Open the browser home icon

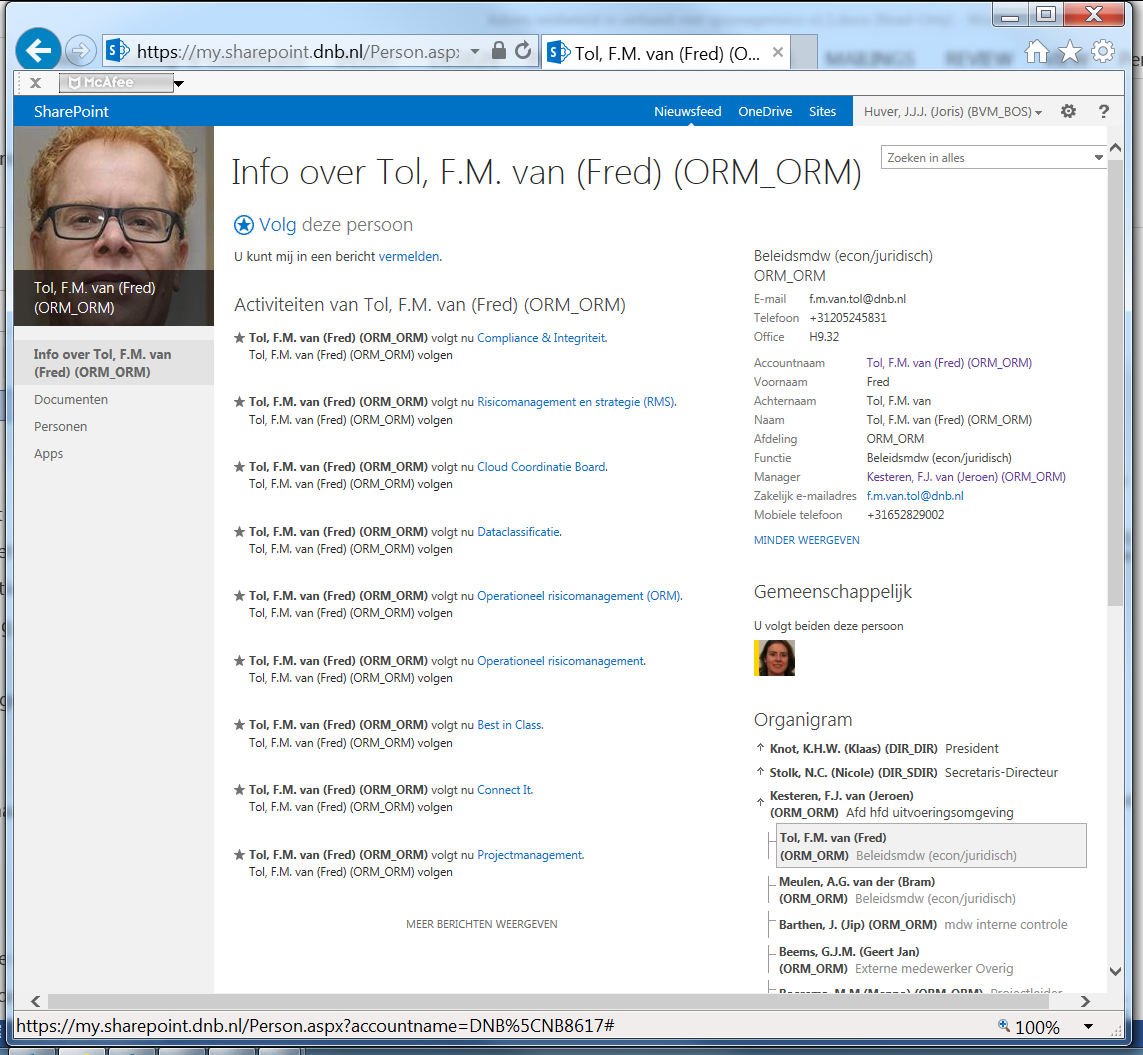tap(1037, 52)
